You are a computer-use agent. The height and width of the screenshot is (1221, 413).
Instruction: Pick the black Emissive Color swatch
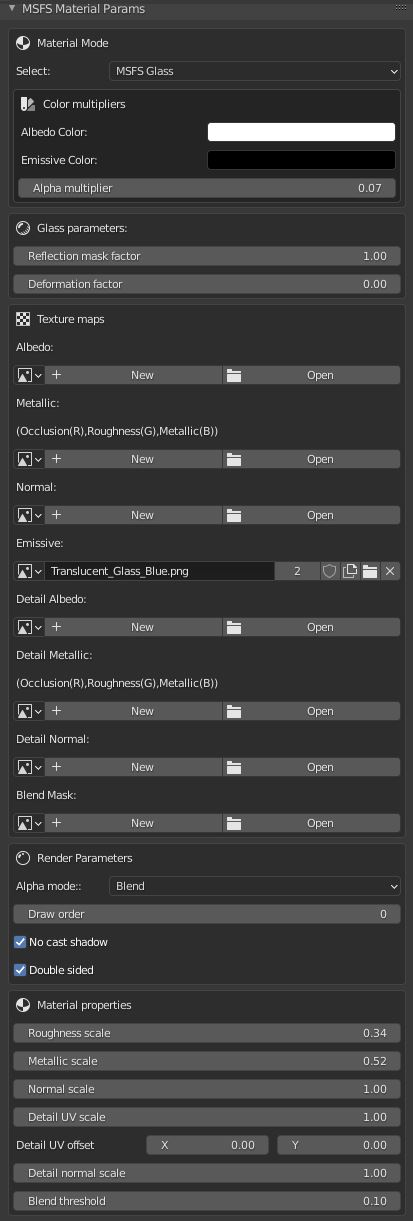pyautogui.click(x=301, y=160)
